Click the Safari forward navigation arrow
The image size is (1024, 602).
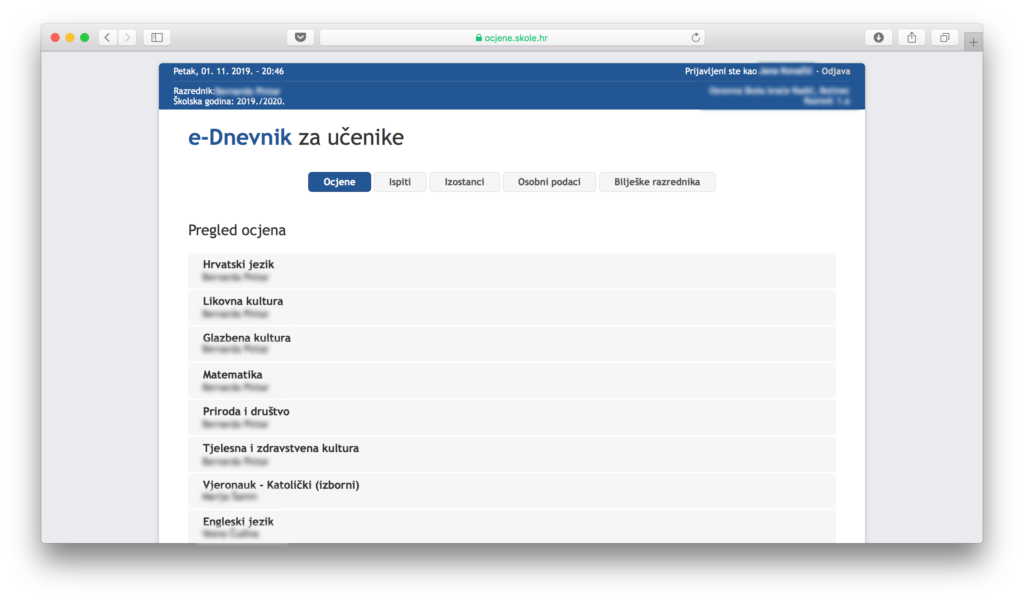[x=127, y=38]
